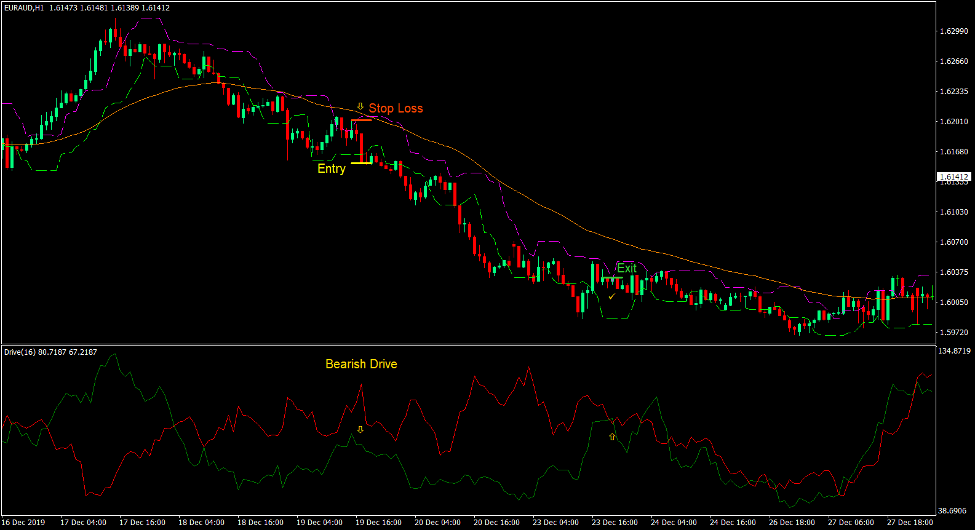Select the yellow down arrow in Drive window
Viewport: 977px width, 531px height.
pos(361,428)
